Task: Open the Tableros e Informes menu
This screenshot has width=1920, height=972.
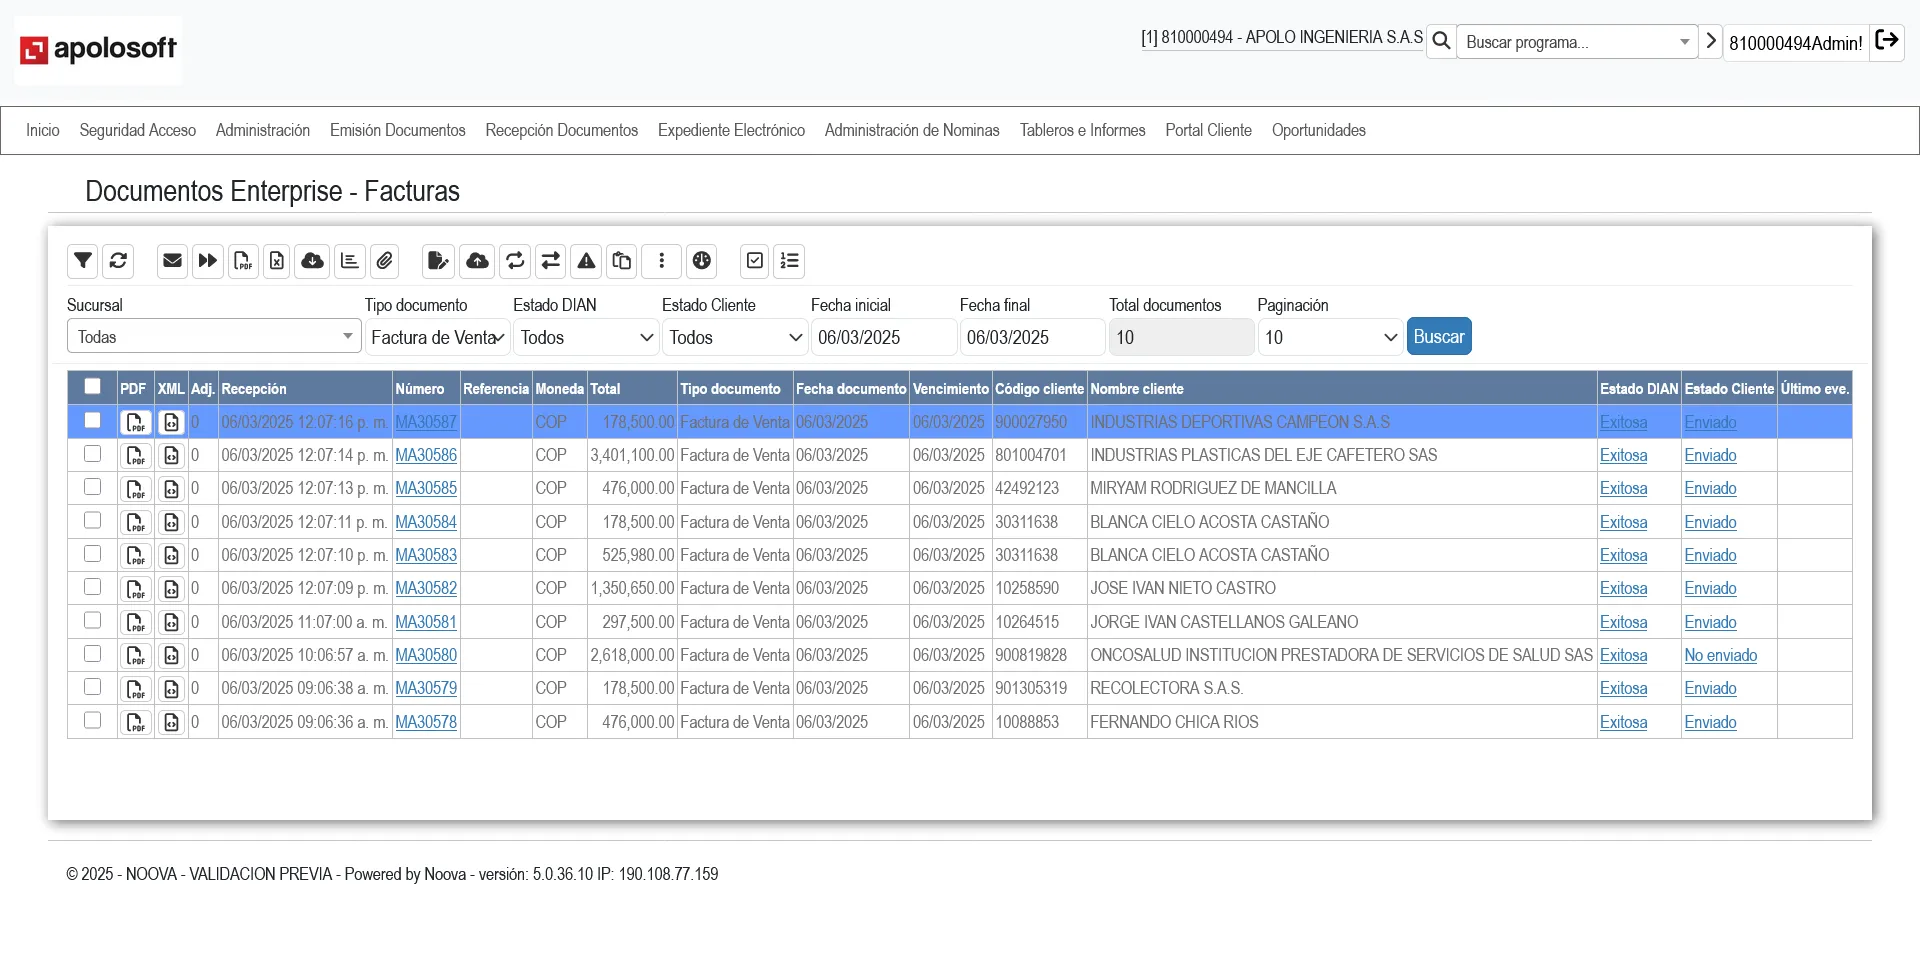Action: point(1082,130)
